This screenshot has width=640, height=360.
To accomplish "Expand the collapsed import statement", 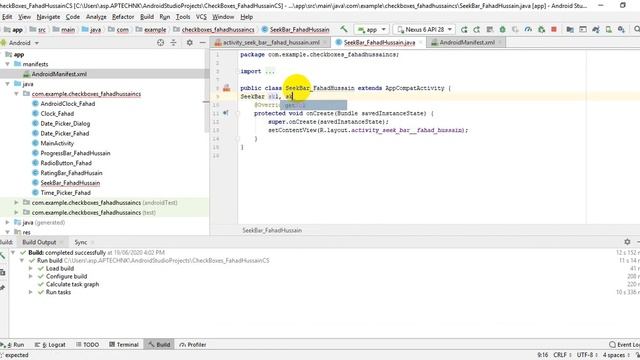I will (270, 71).
